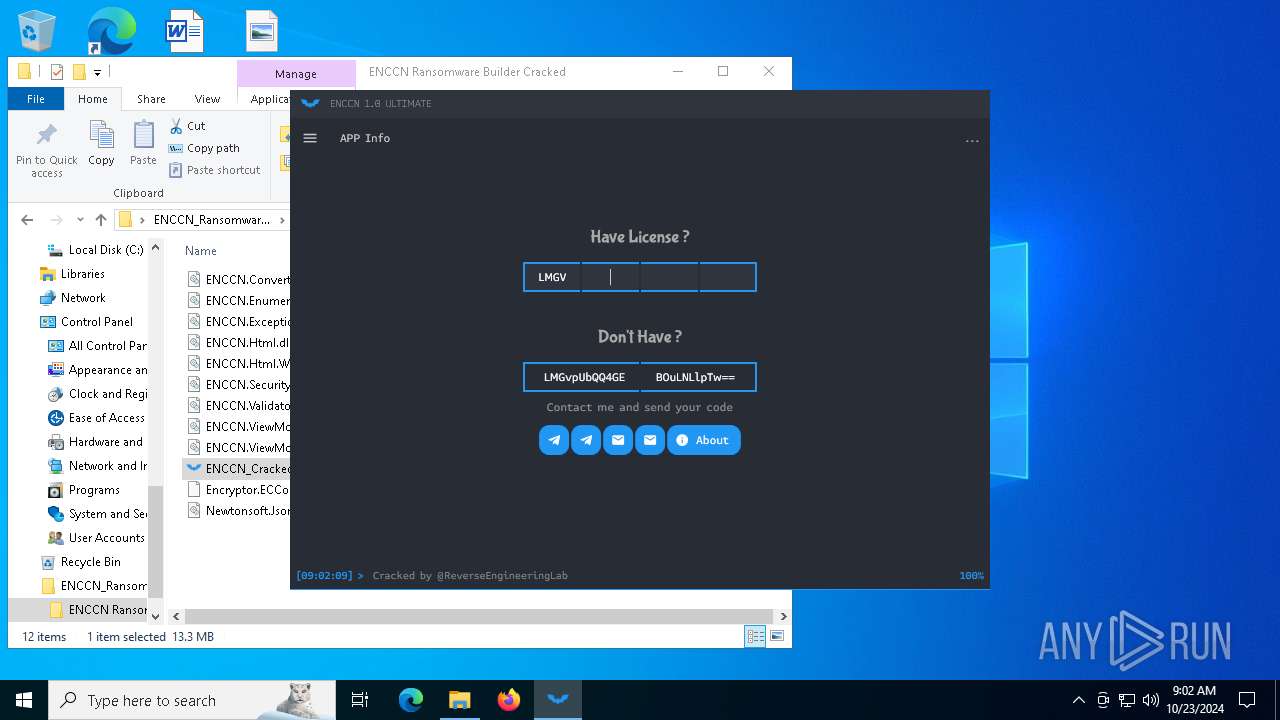This screenshot has height=720, width=1280.
Task: Click the second email contact icon
Action: (x=650, y=440)
